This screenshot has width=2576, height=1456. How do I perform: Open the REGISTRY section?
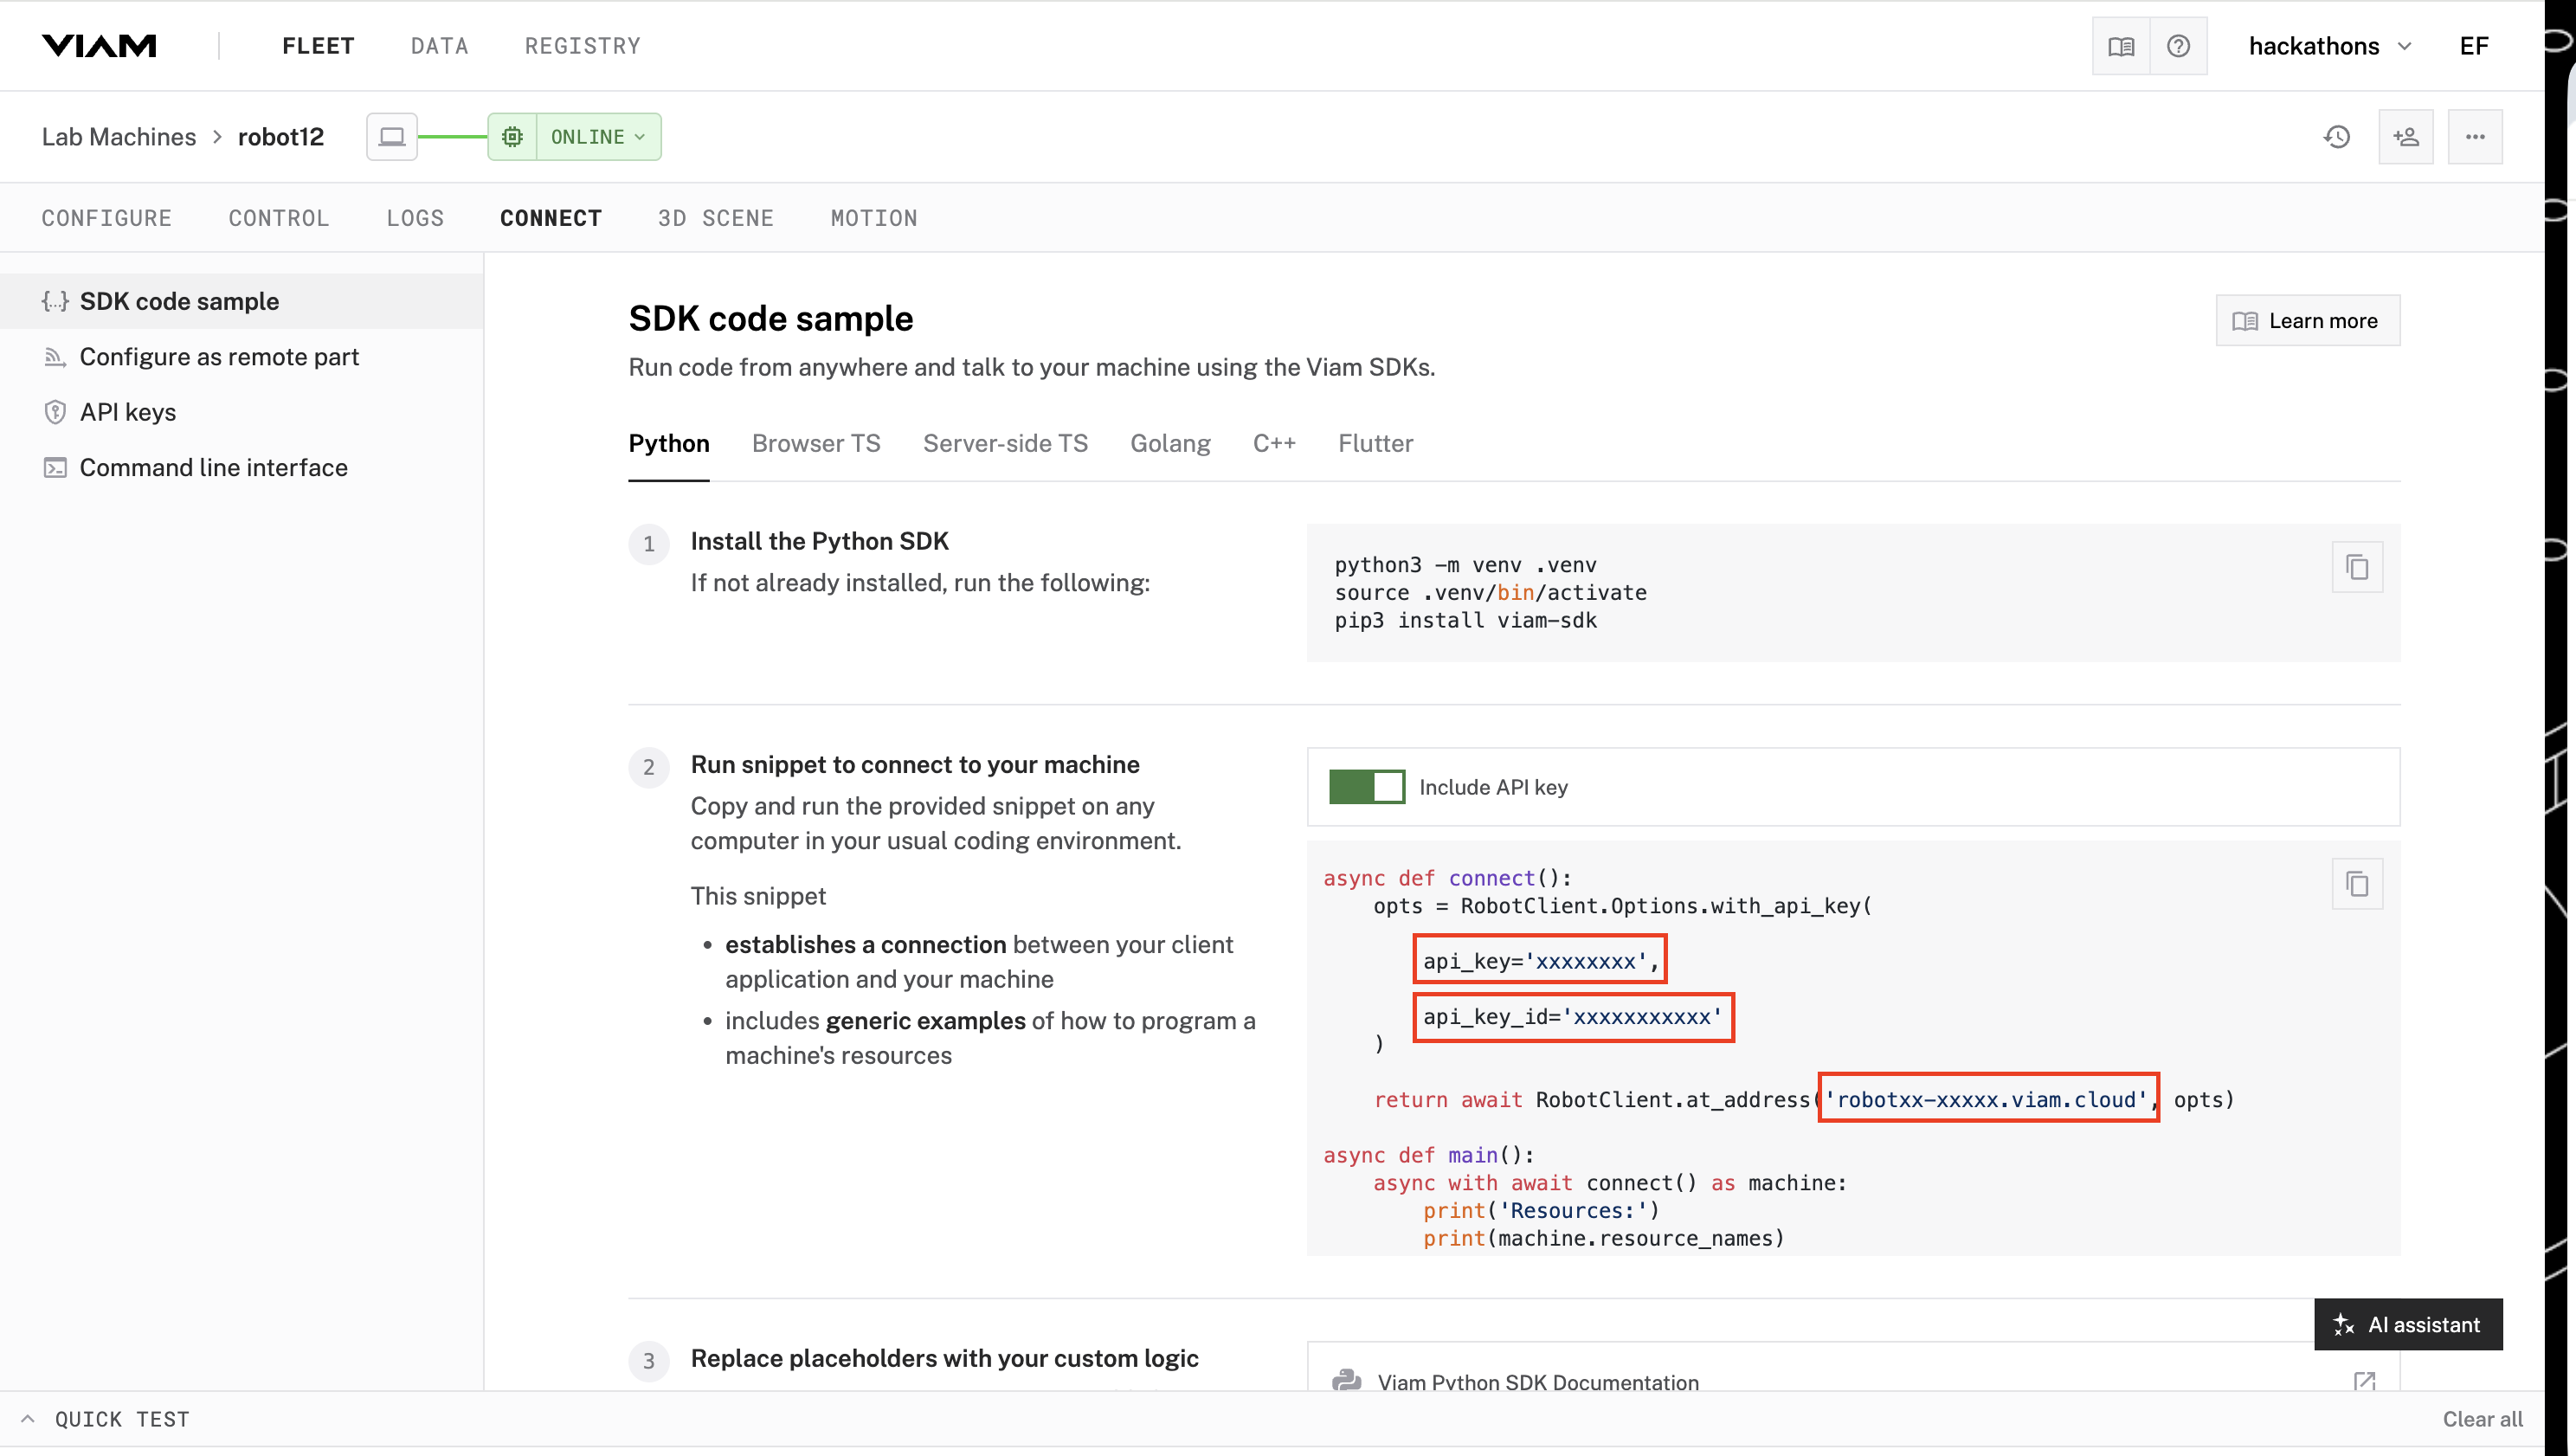click(582, 46)
